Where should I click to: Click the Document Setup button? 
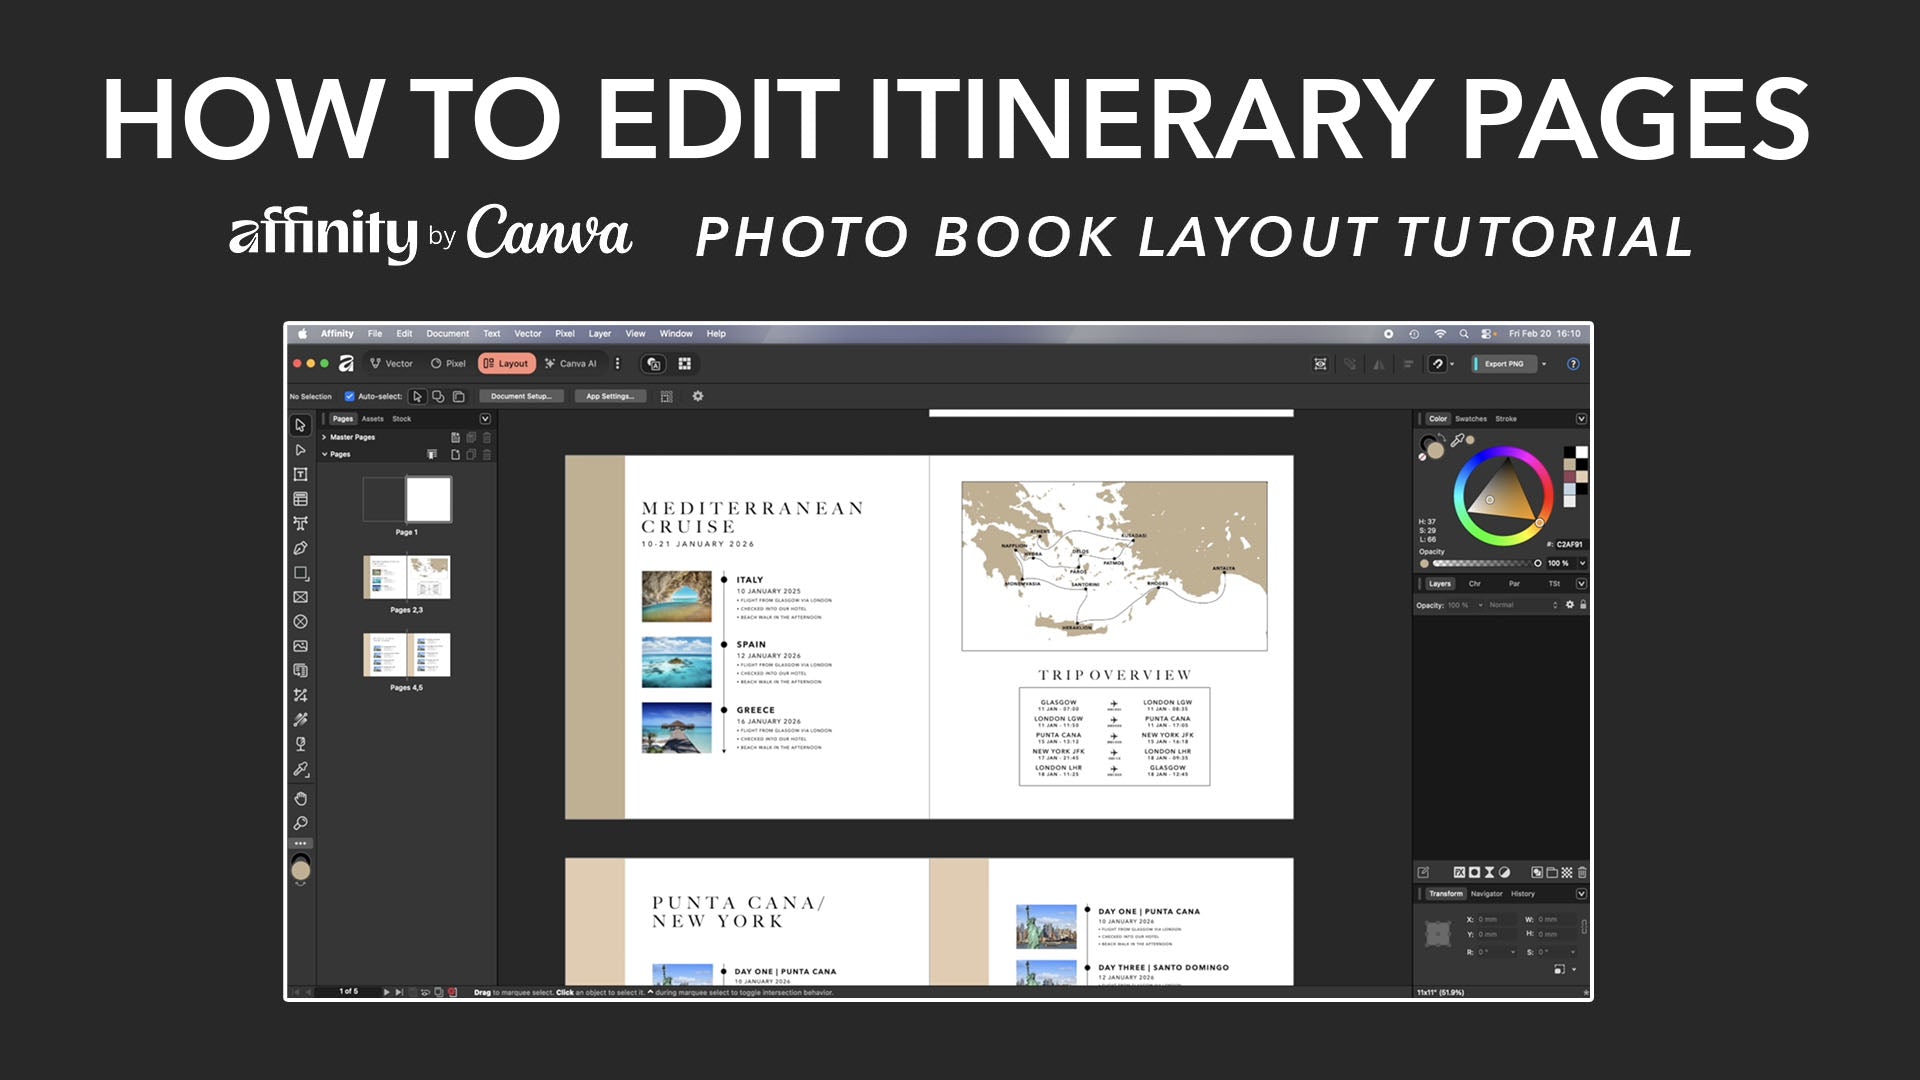click(521, 396)
